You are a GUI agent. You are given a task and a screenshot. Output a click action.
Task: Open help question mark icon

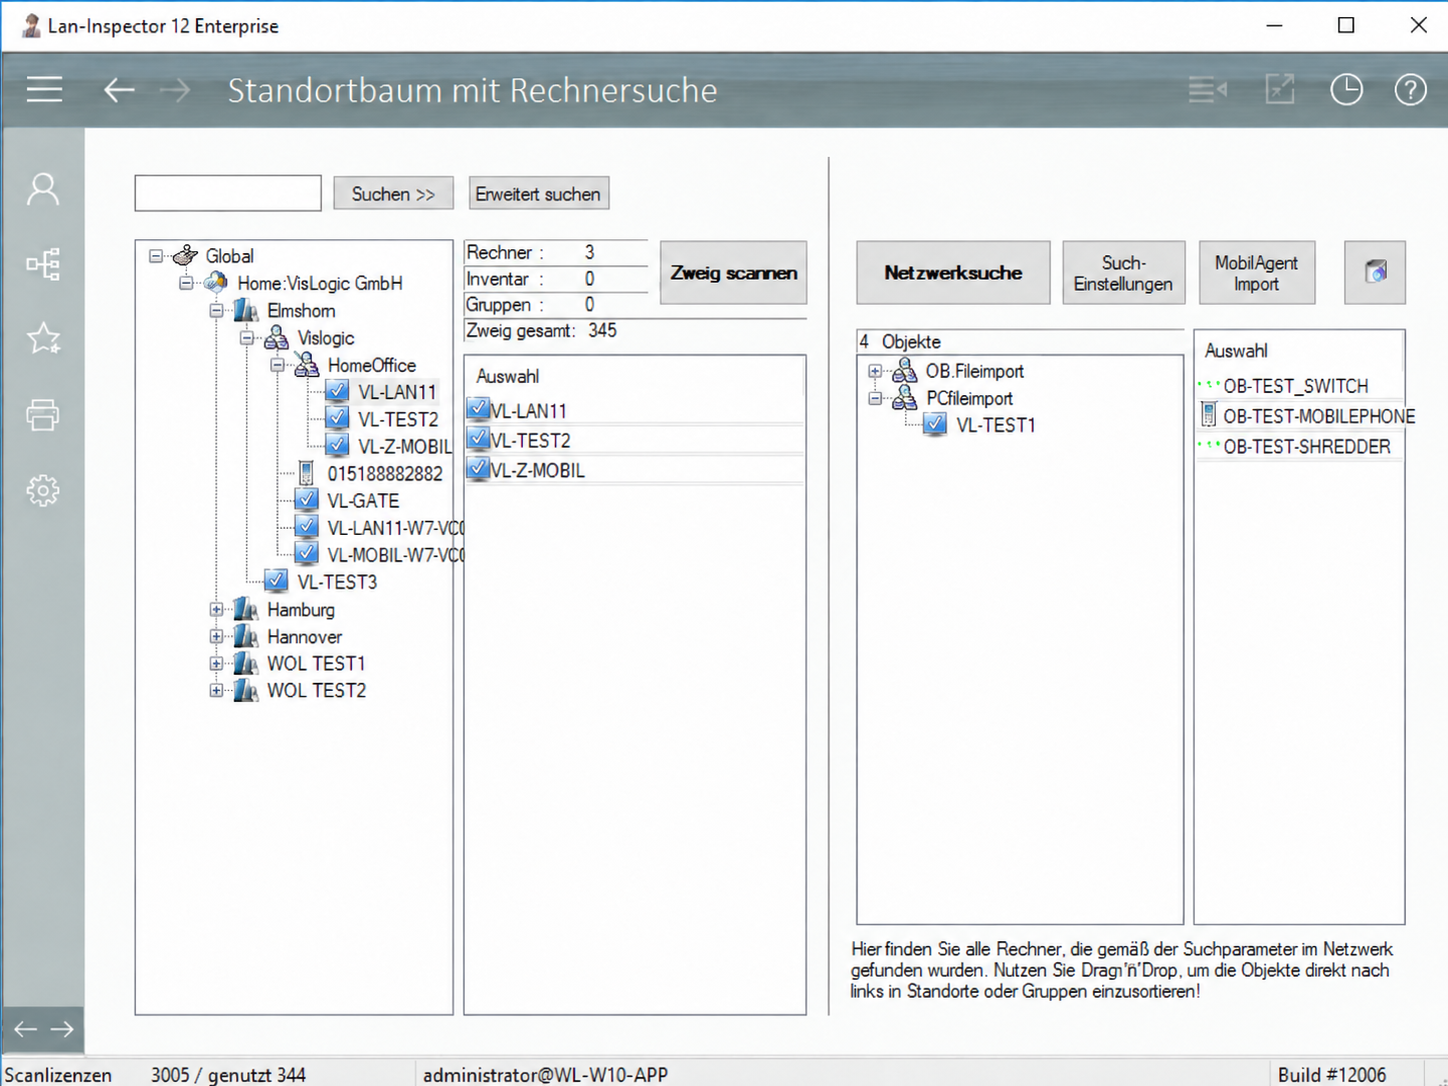tap(1410, 90)
